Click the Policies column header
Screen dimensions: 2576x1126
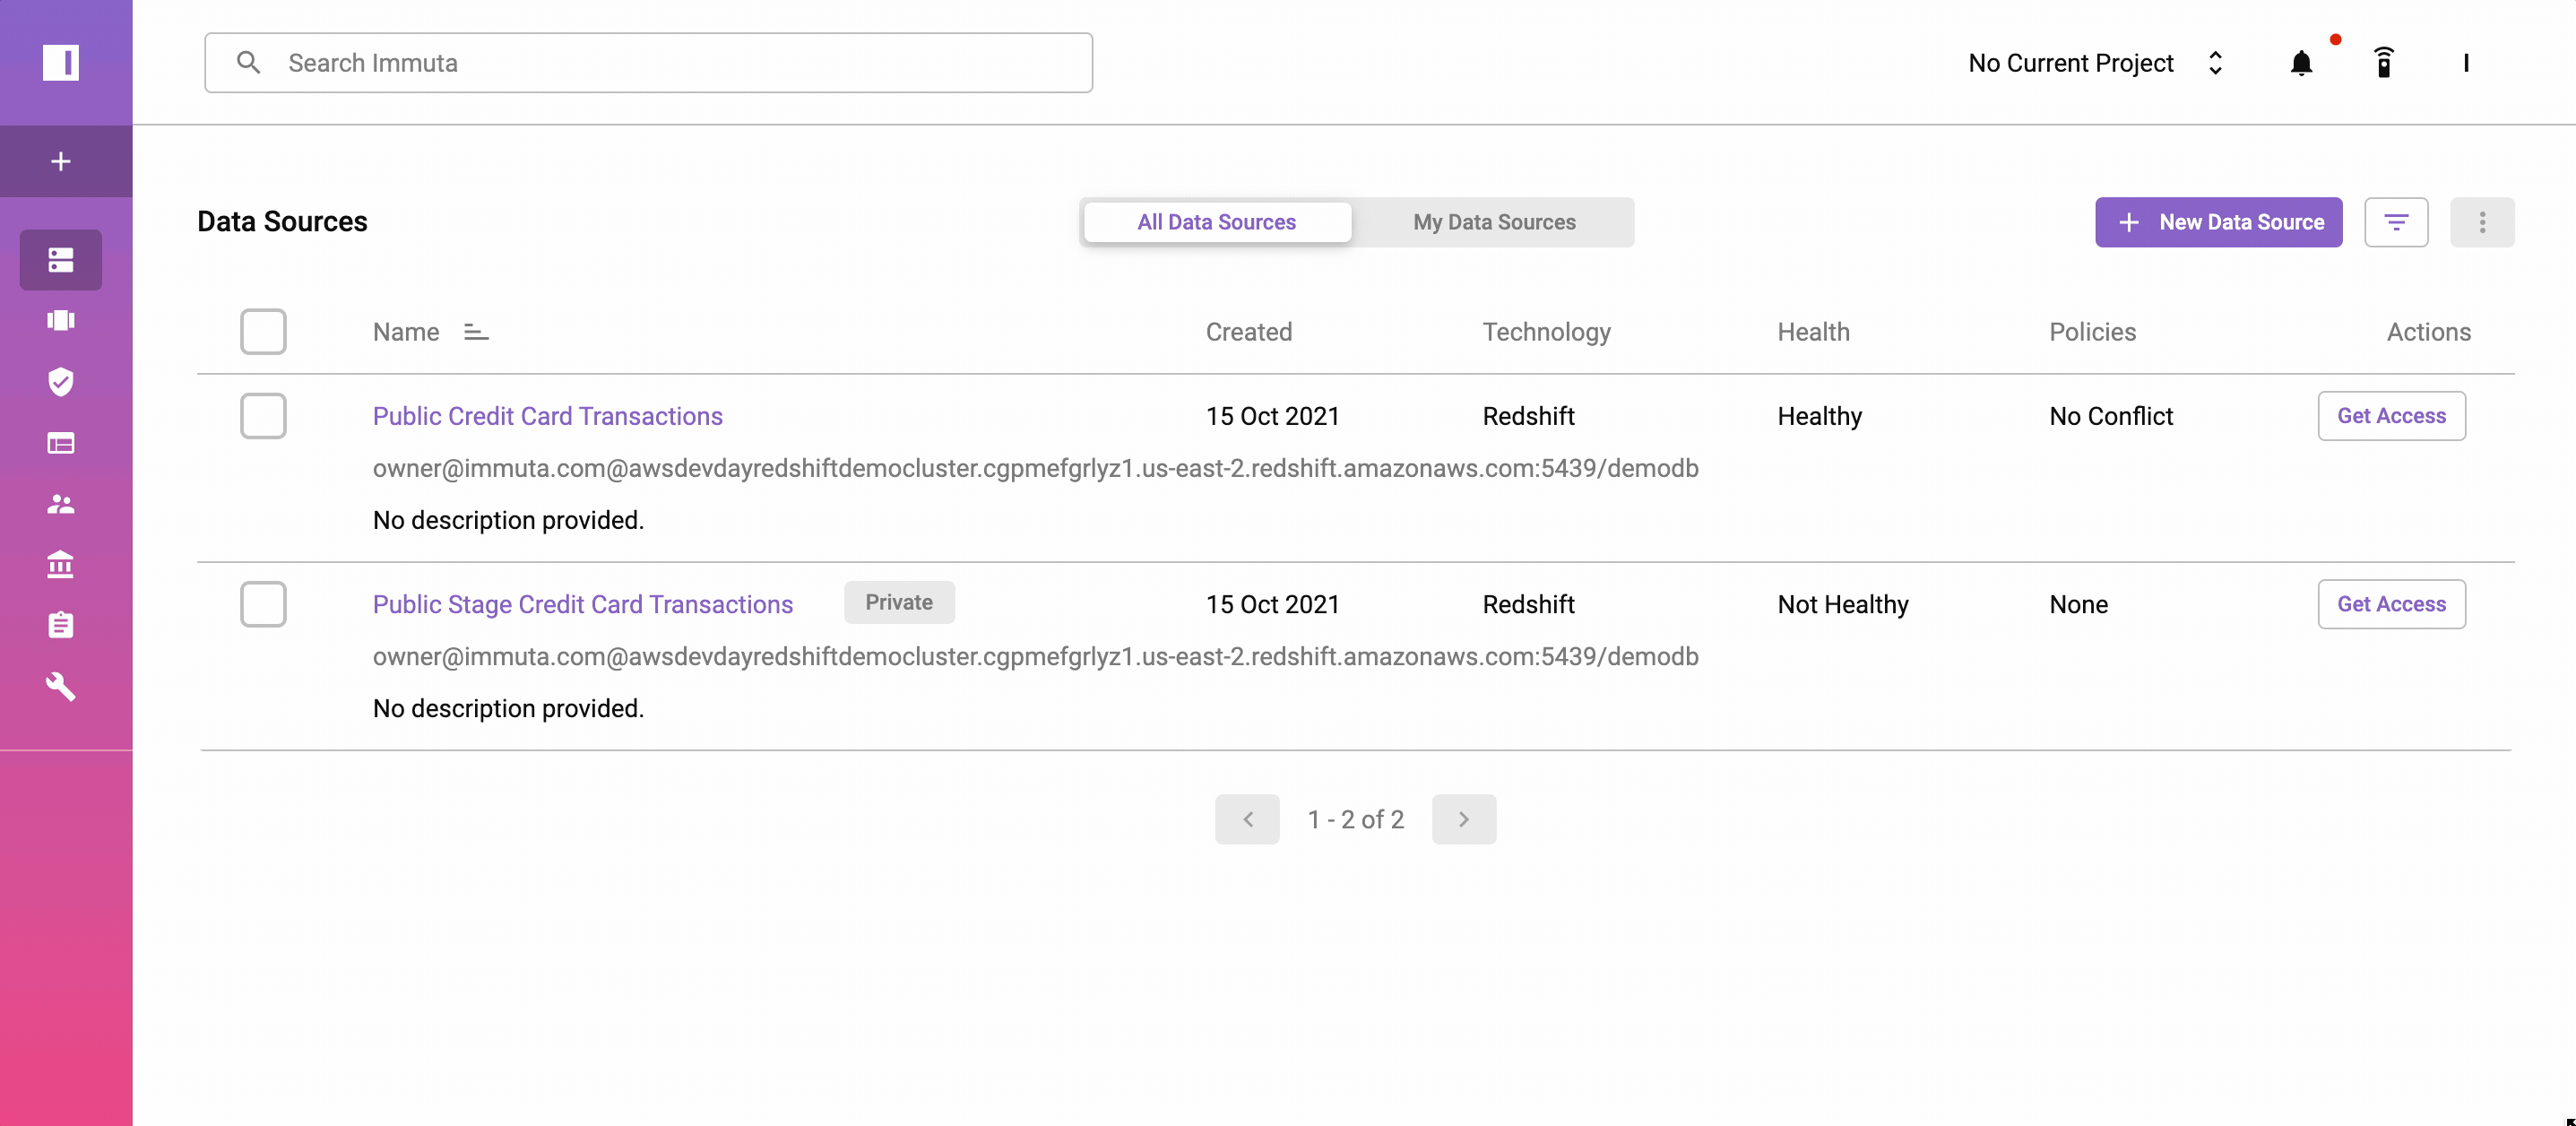(2092, 332)
